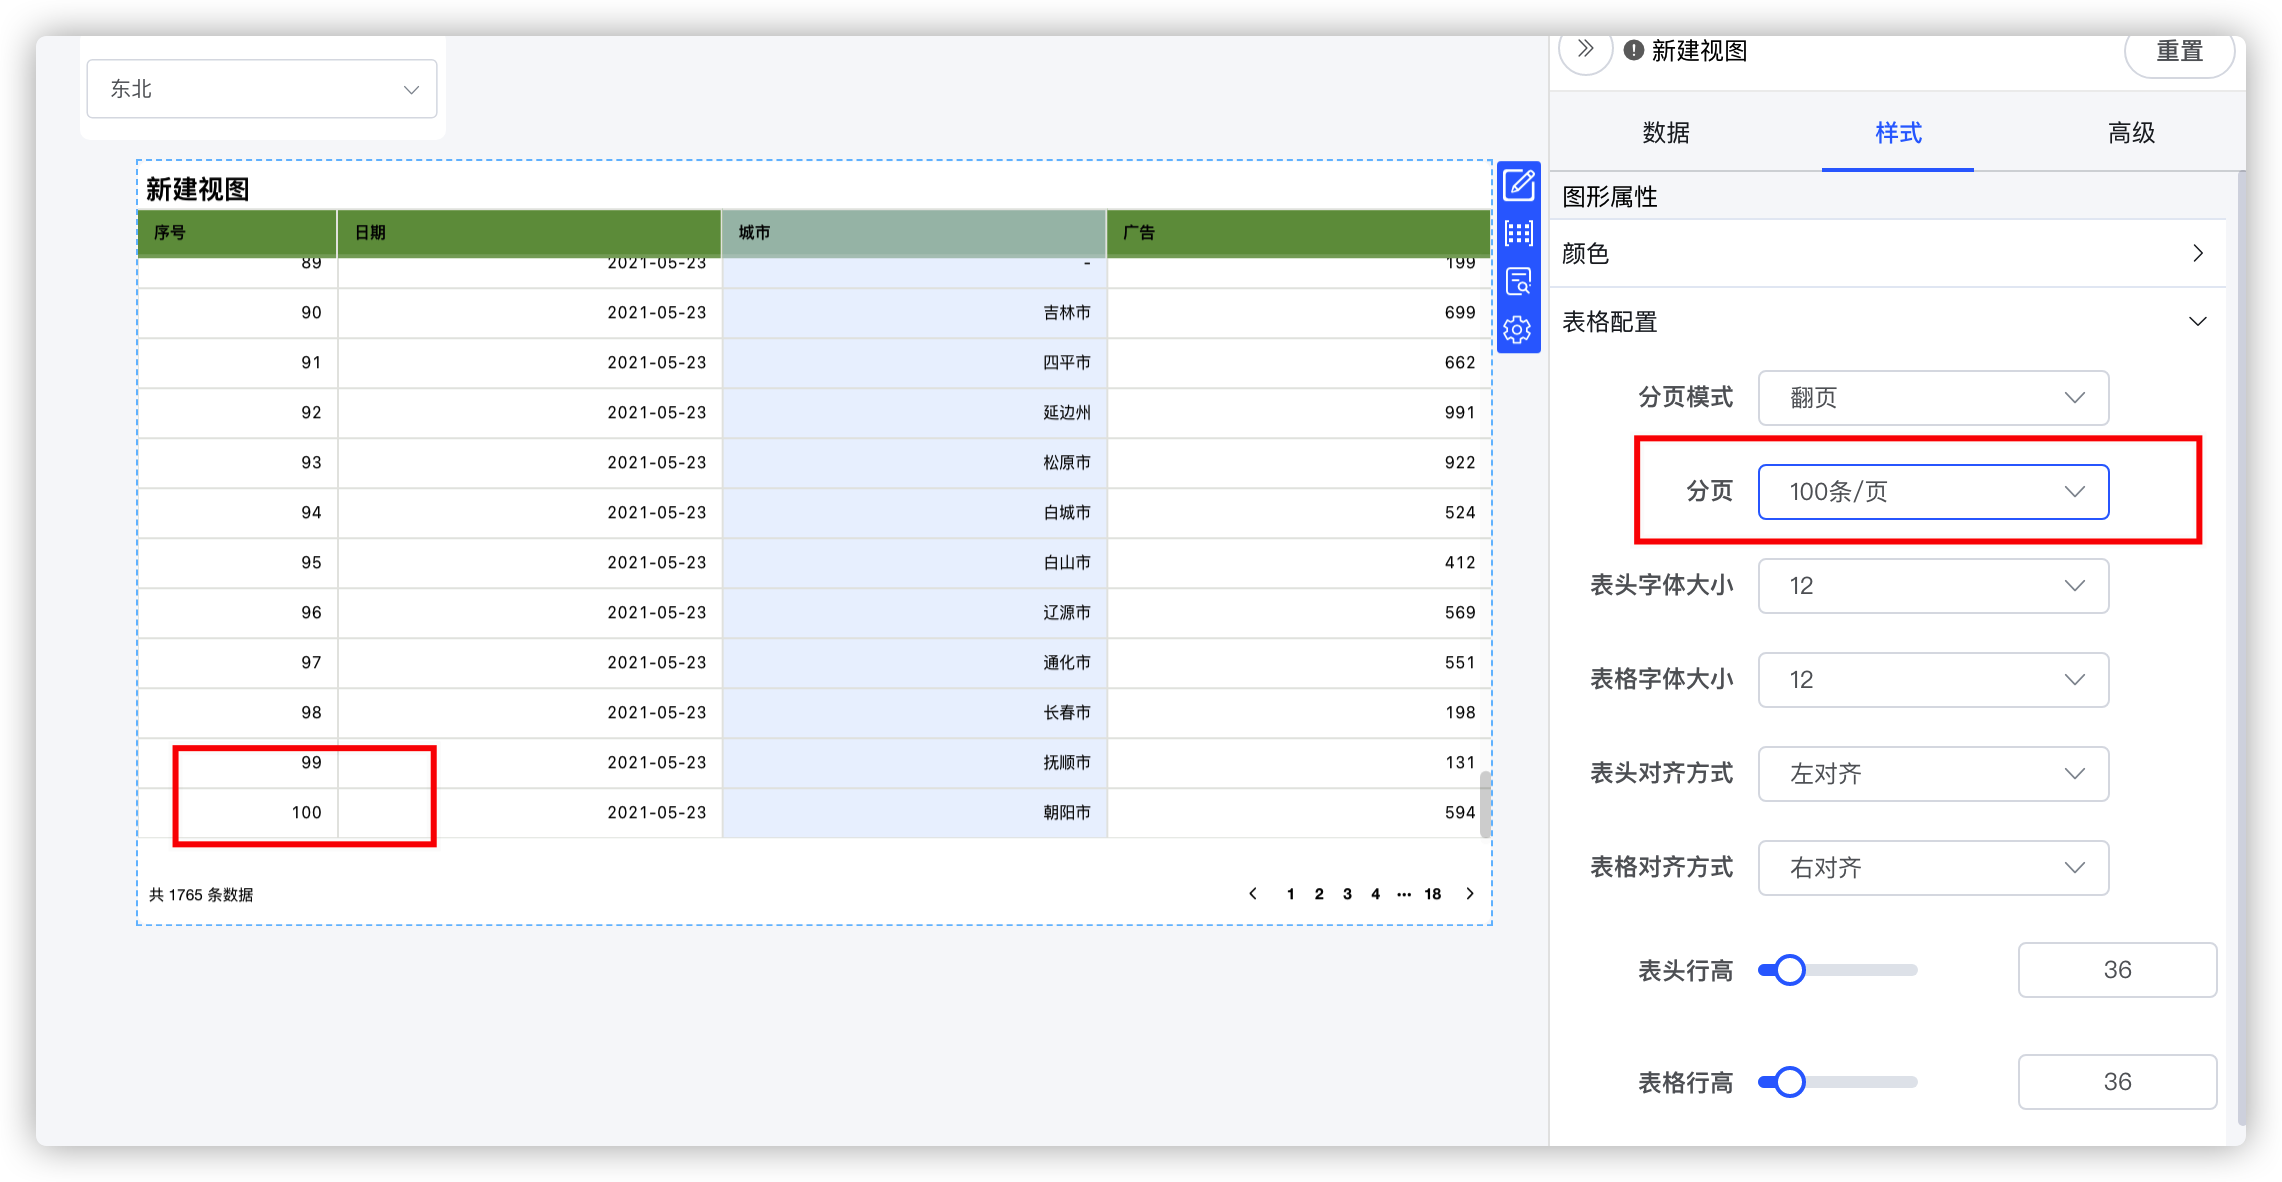Click the edit pencil icon beside the view
Screen dimensions: 2282x1182
pyautogui.click(x=1518, y=185)
